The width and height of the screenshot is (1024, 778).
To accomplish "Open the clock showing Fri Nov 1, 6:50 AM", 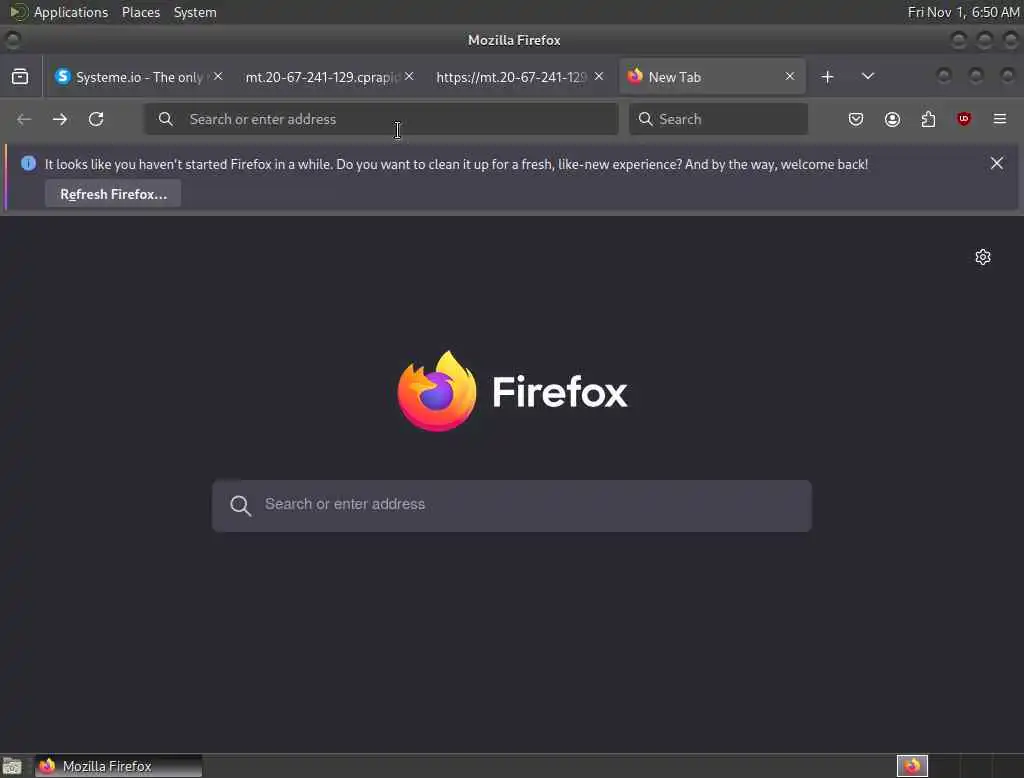I will [963, 12].
